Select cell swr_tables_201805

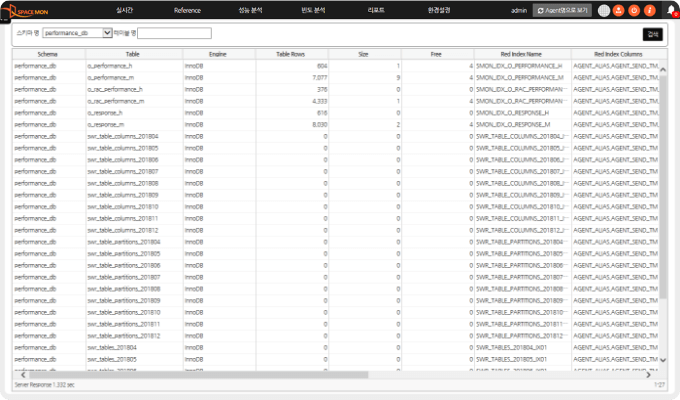pyautogui.click(x=134, y=359)
